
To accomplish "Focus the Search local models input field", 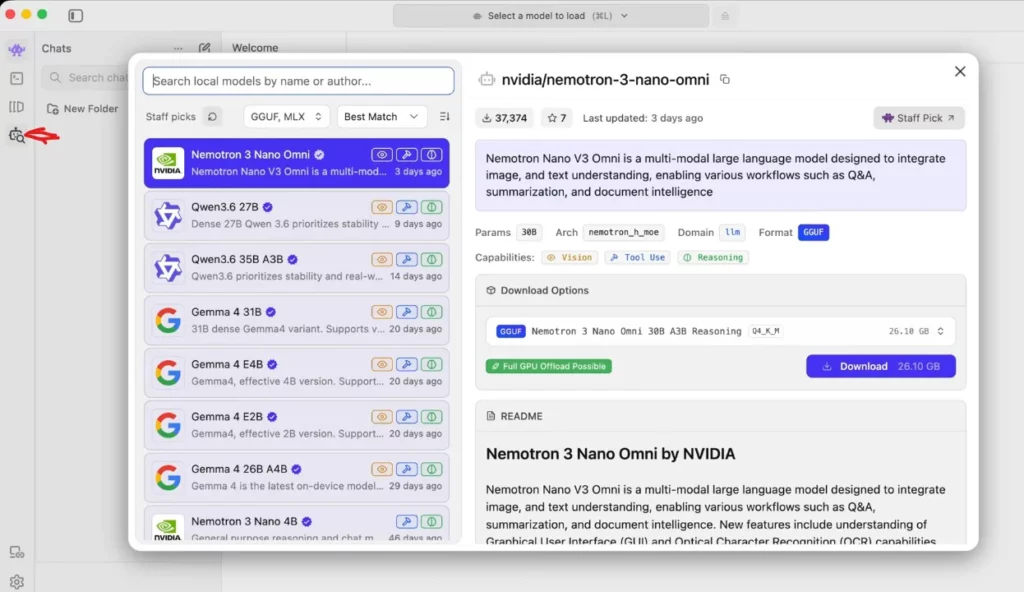I will (298, 81).
